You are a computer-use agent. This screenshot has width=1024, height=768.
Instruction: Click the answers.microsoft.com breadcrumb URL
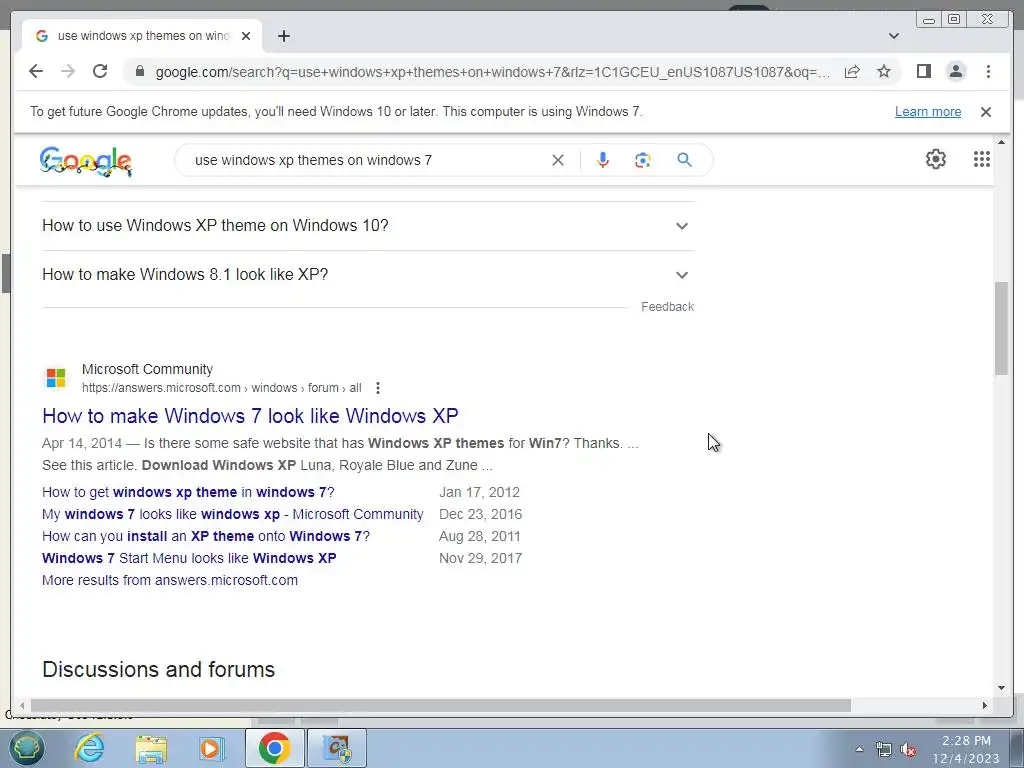221,388
